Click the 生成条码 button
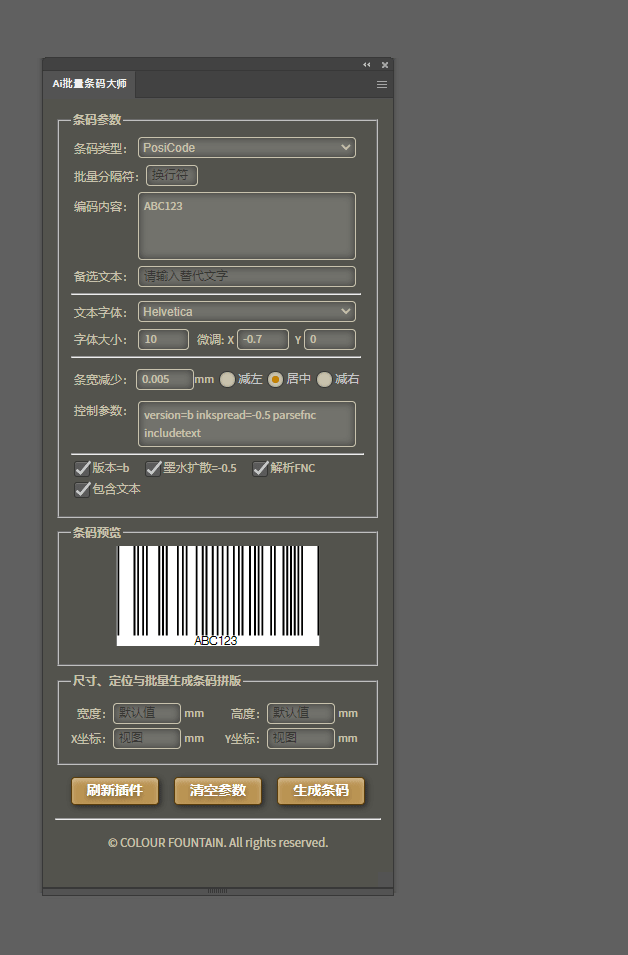Viewport: 628px width, 955px height. pyautogui.click(x=321, y=791)
